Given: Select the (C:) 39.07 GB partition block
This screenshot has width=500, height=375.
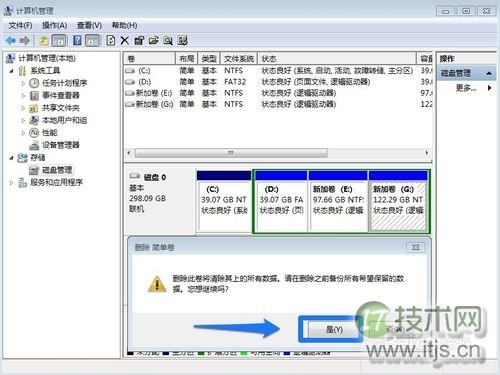Looking at the screenshot, I should [x=224, y=201].
